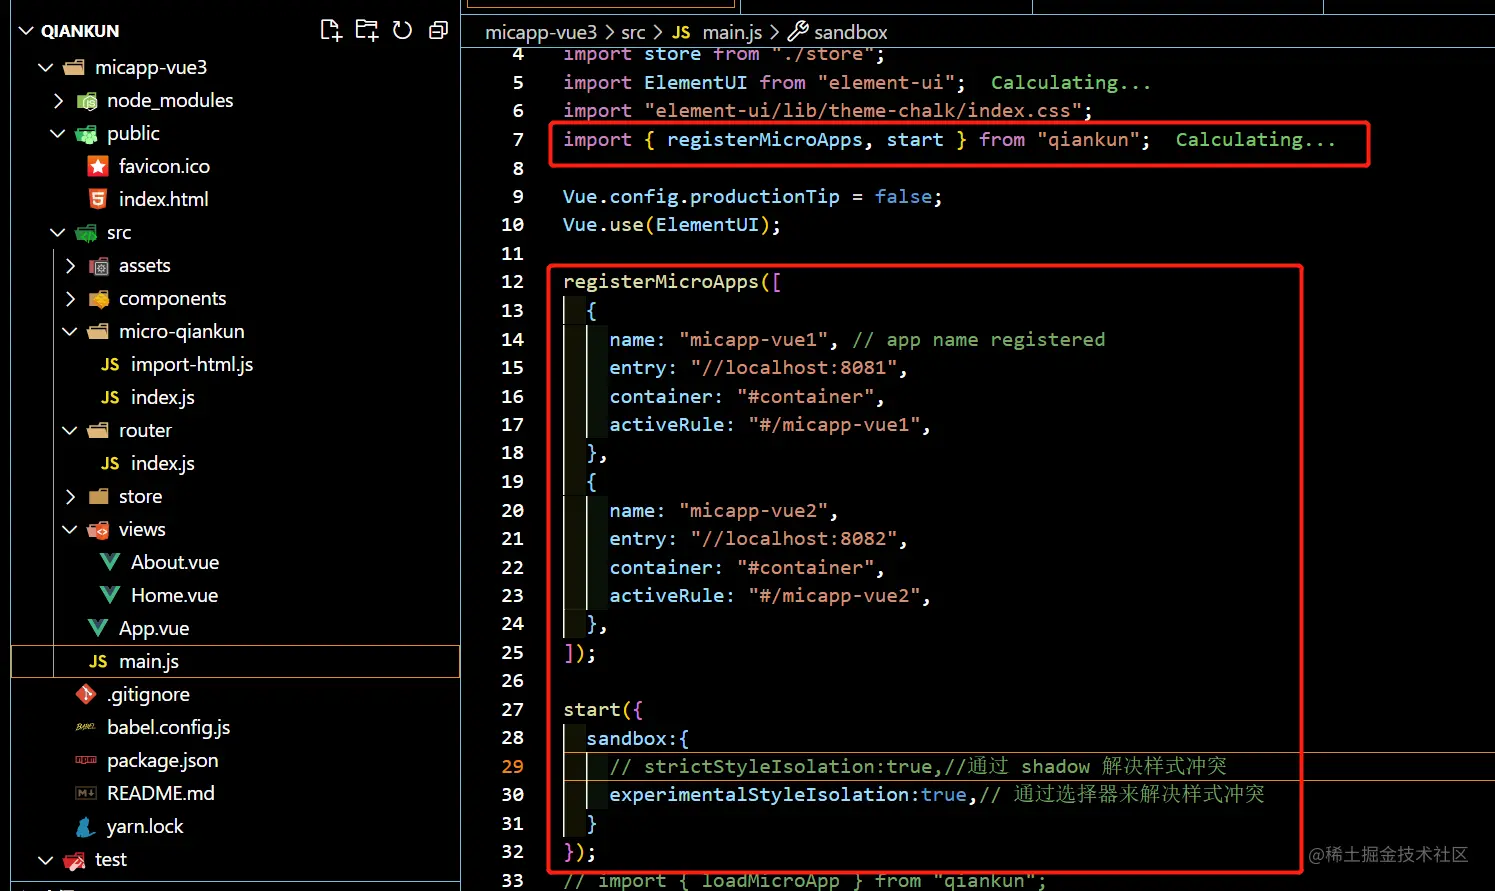Click the git icon beside .gitignore
The image size is (1495, 891).
(86, 694)
